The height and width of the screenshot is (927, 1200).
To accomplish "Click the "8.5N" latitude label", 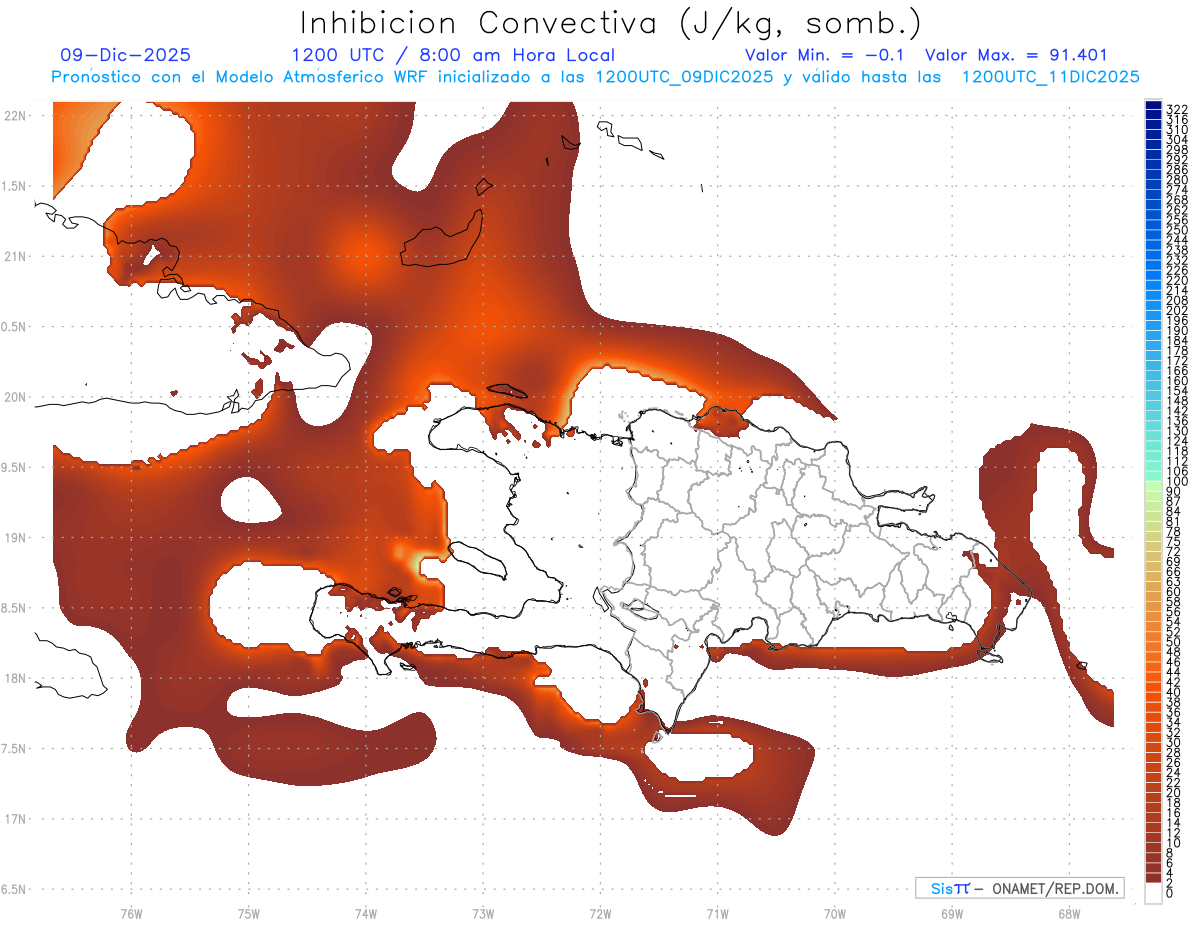I will pyautogui.click(x=15, y=608).
